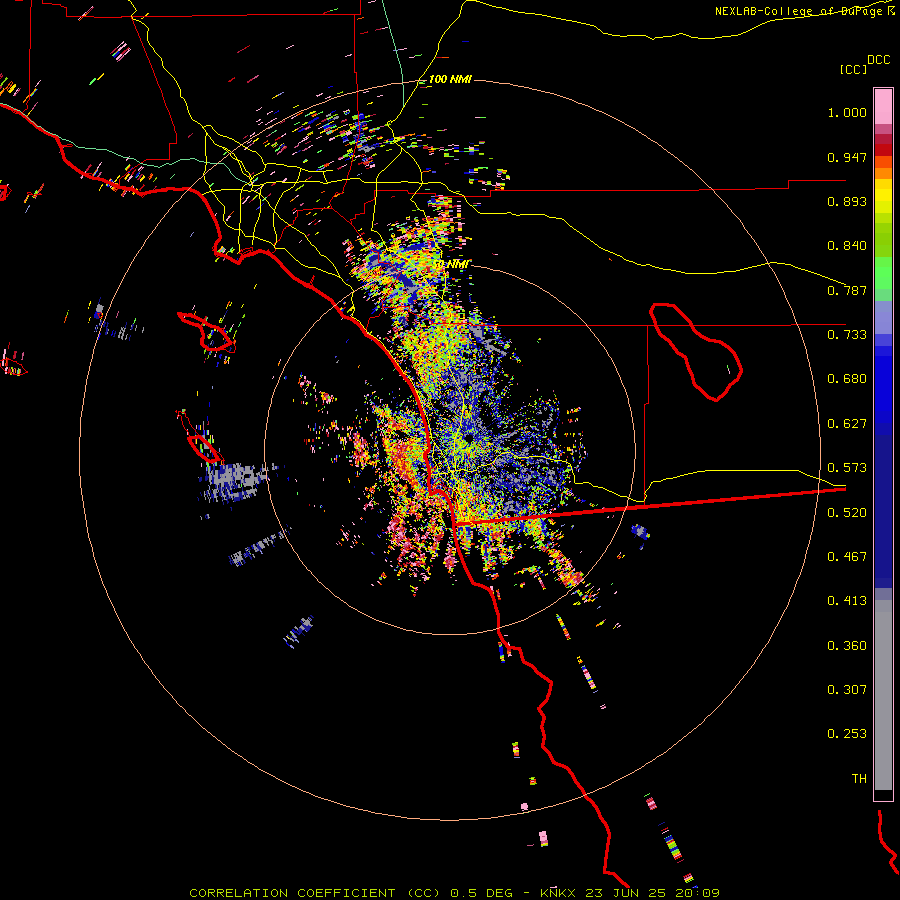Screen dimensions: 900x900
Task: Select the 0.627 scale value
Action: (847, 424)
